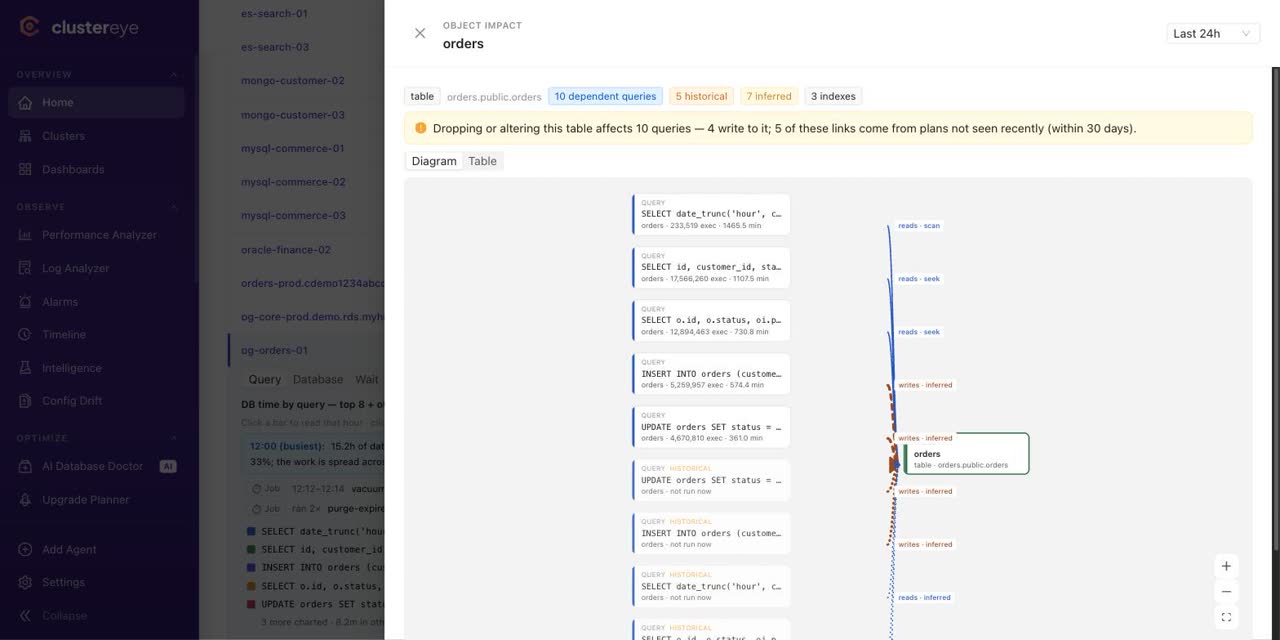The height and width of the screenshot is (640, 1280).
Task: Click the 10 dependent queries badge
Action: 605,96
